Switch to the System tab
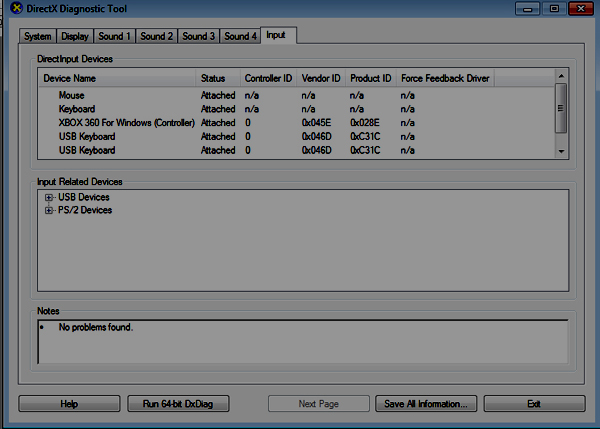The image size is (600, 429). pos(38,36)
